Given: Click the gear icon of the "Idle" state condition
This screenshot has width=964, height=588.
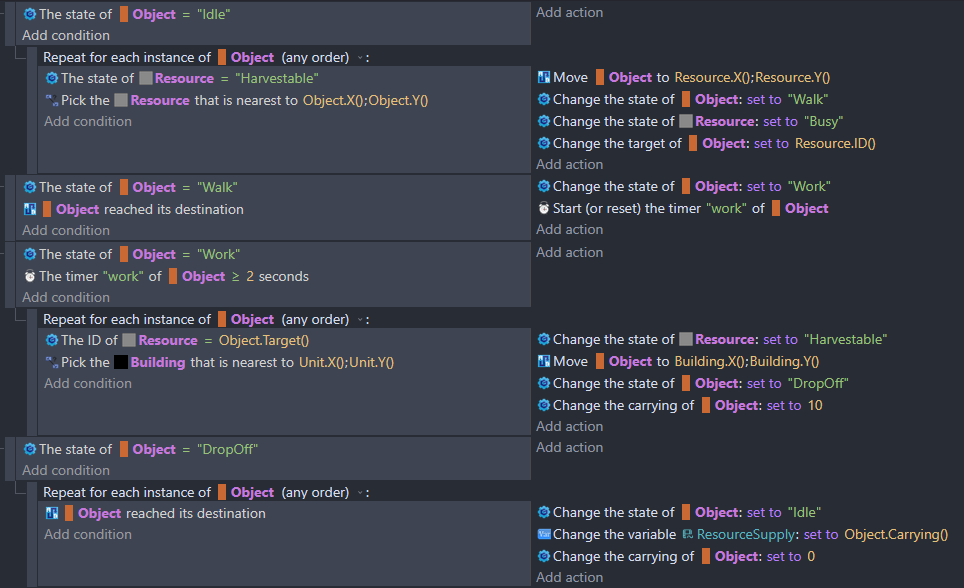Looking at the screenshot, I should coord(30,15).
